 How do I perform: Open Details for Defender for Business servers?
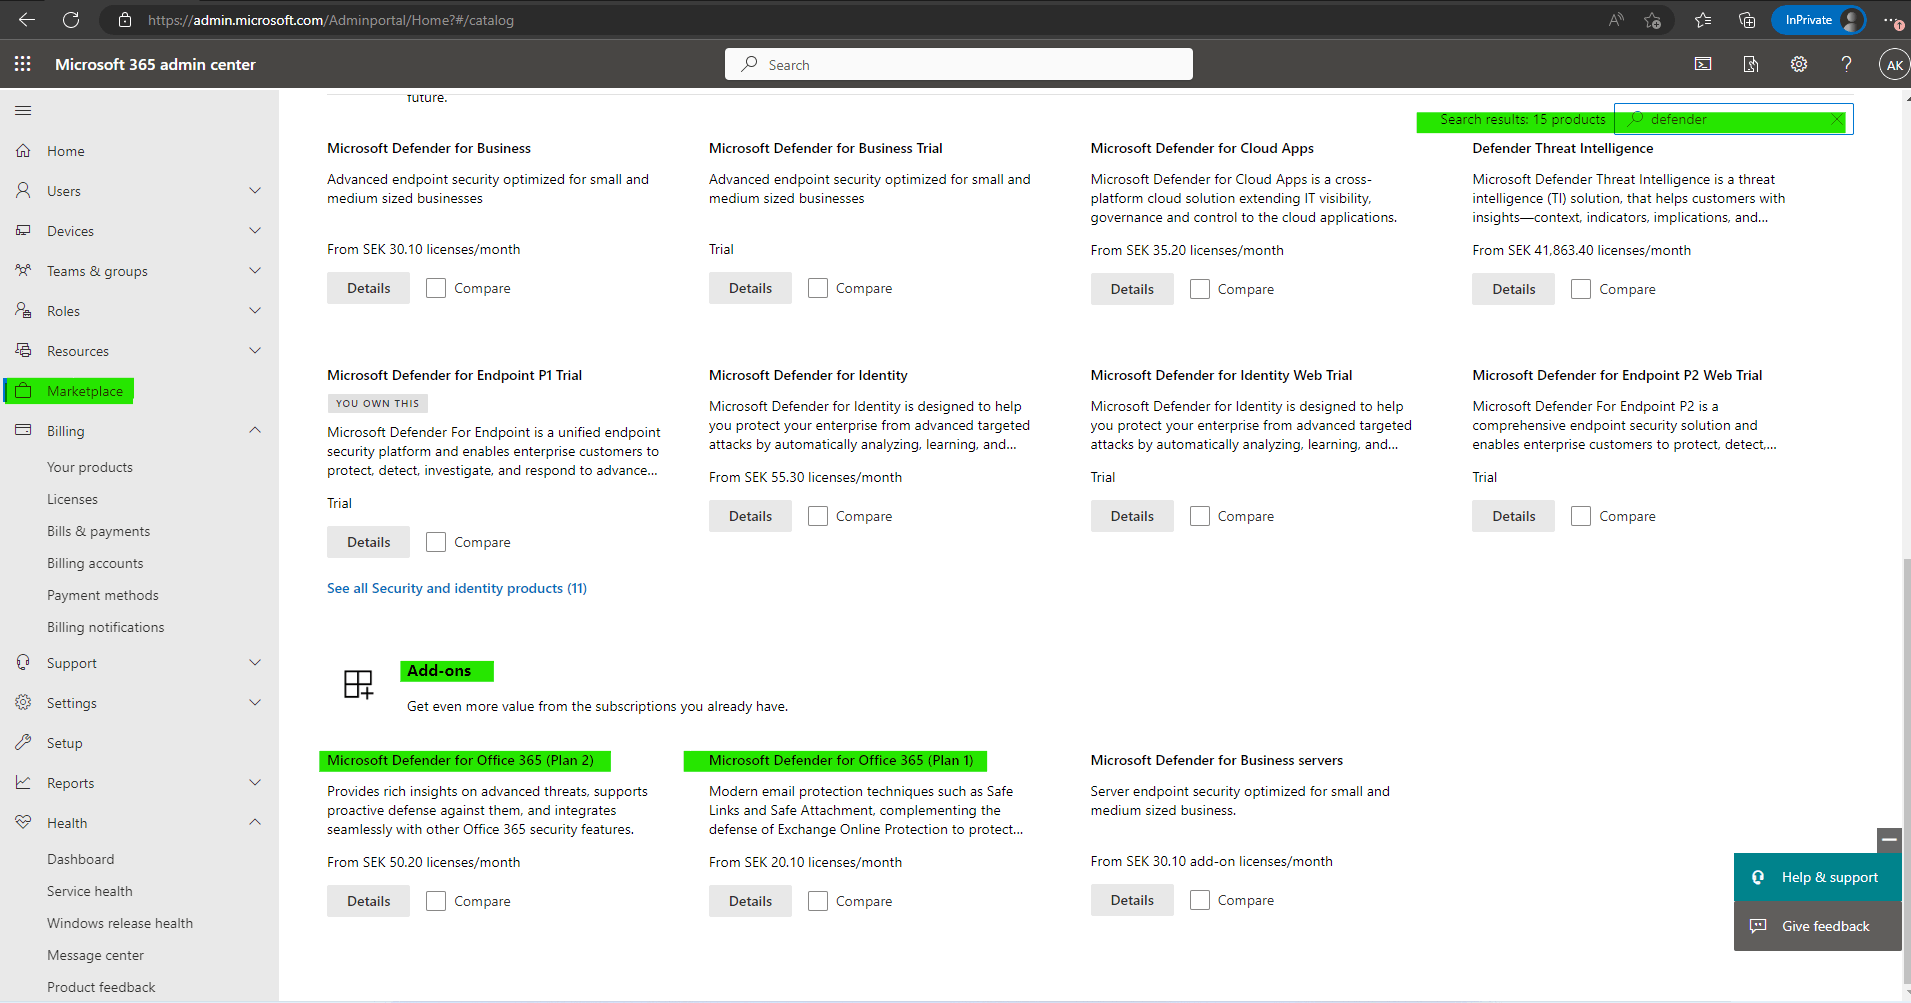click(x=1132, y=900)
